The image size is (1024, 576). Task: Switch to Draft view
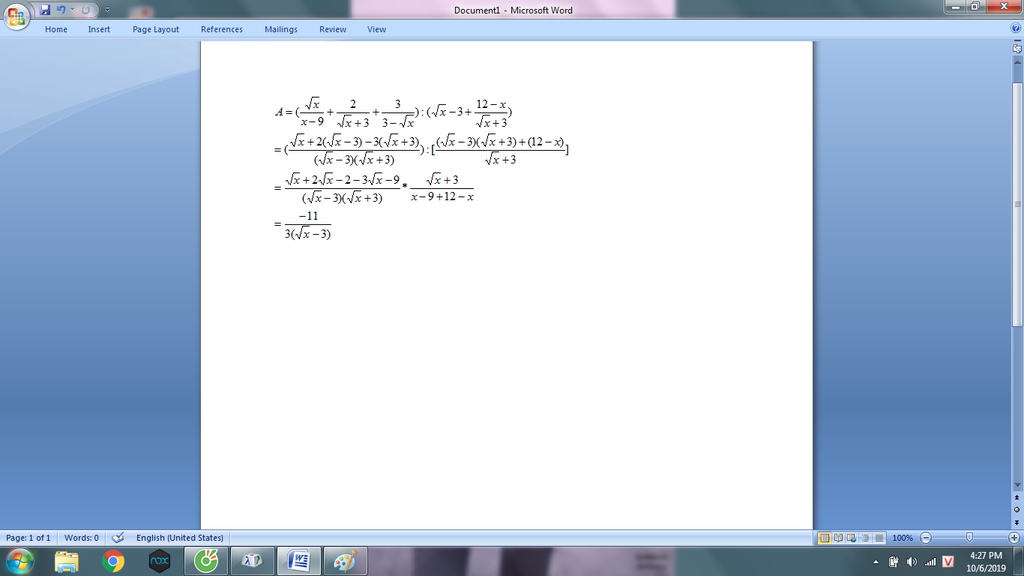pos(879,538)
